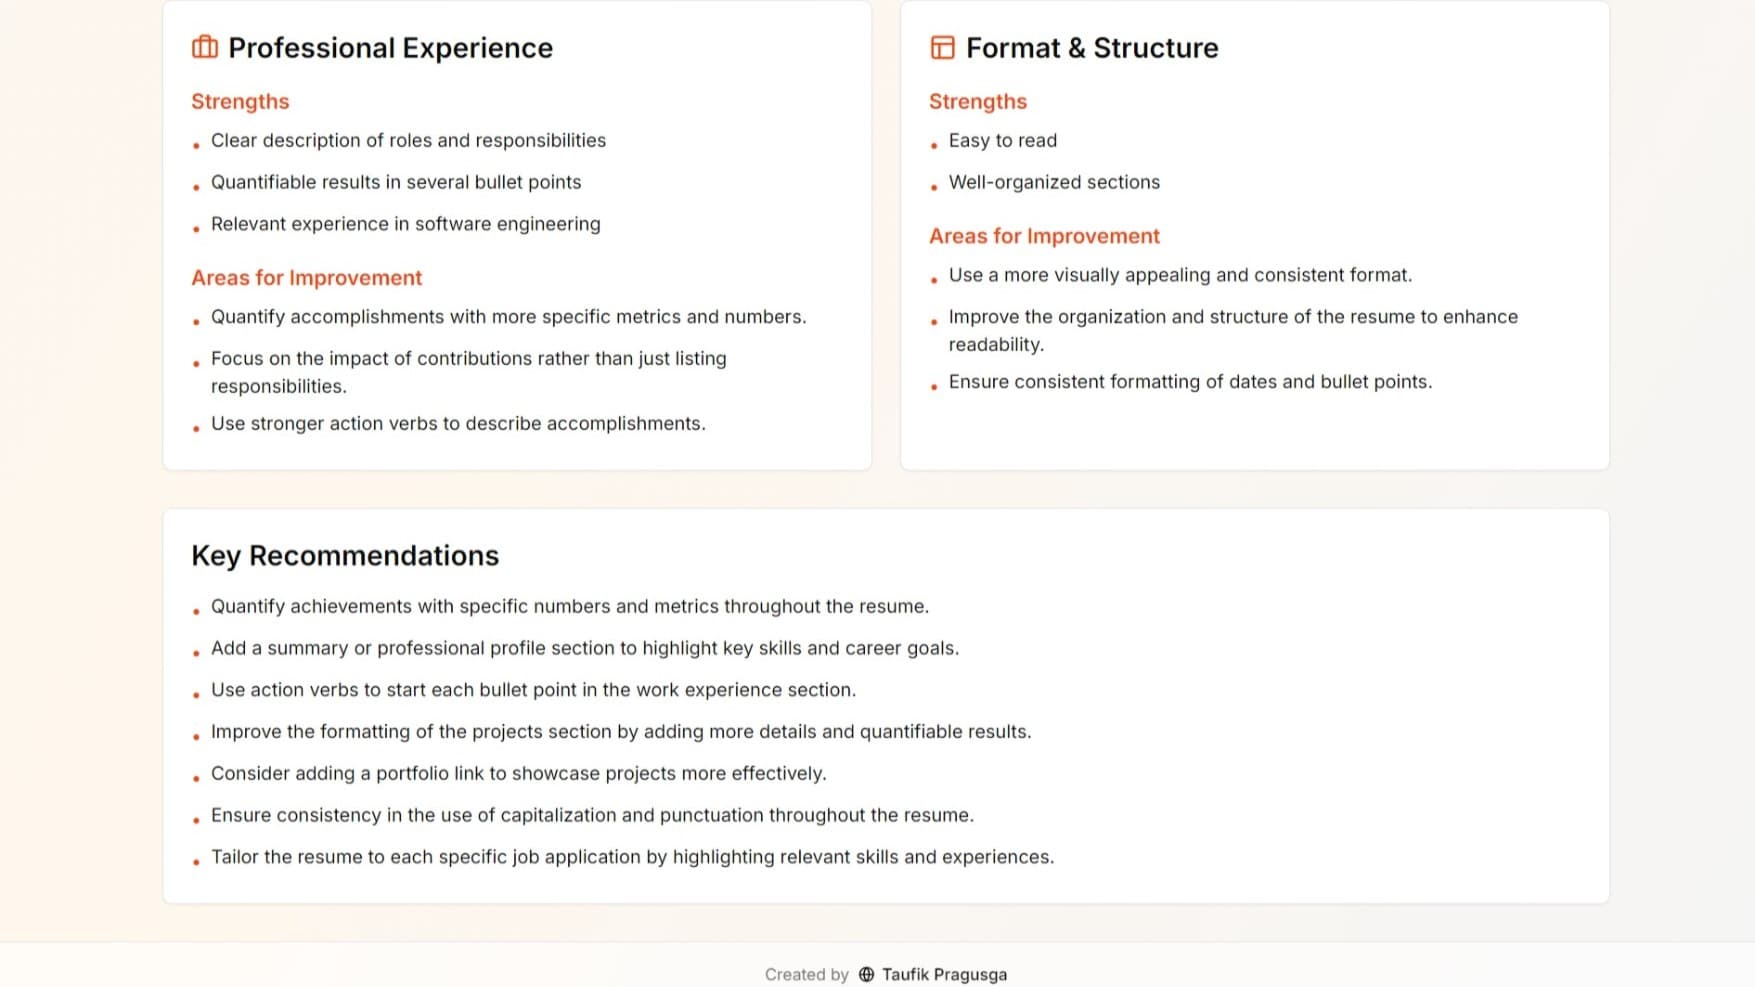1755x987 pixels.
Task: Select the bullet dot beside 'Well-organized sections'
Action: (x=934, y=187)
